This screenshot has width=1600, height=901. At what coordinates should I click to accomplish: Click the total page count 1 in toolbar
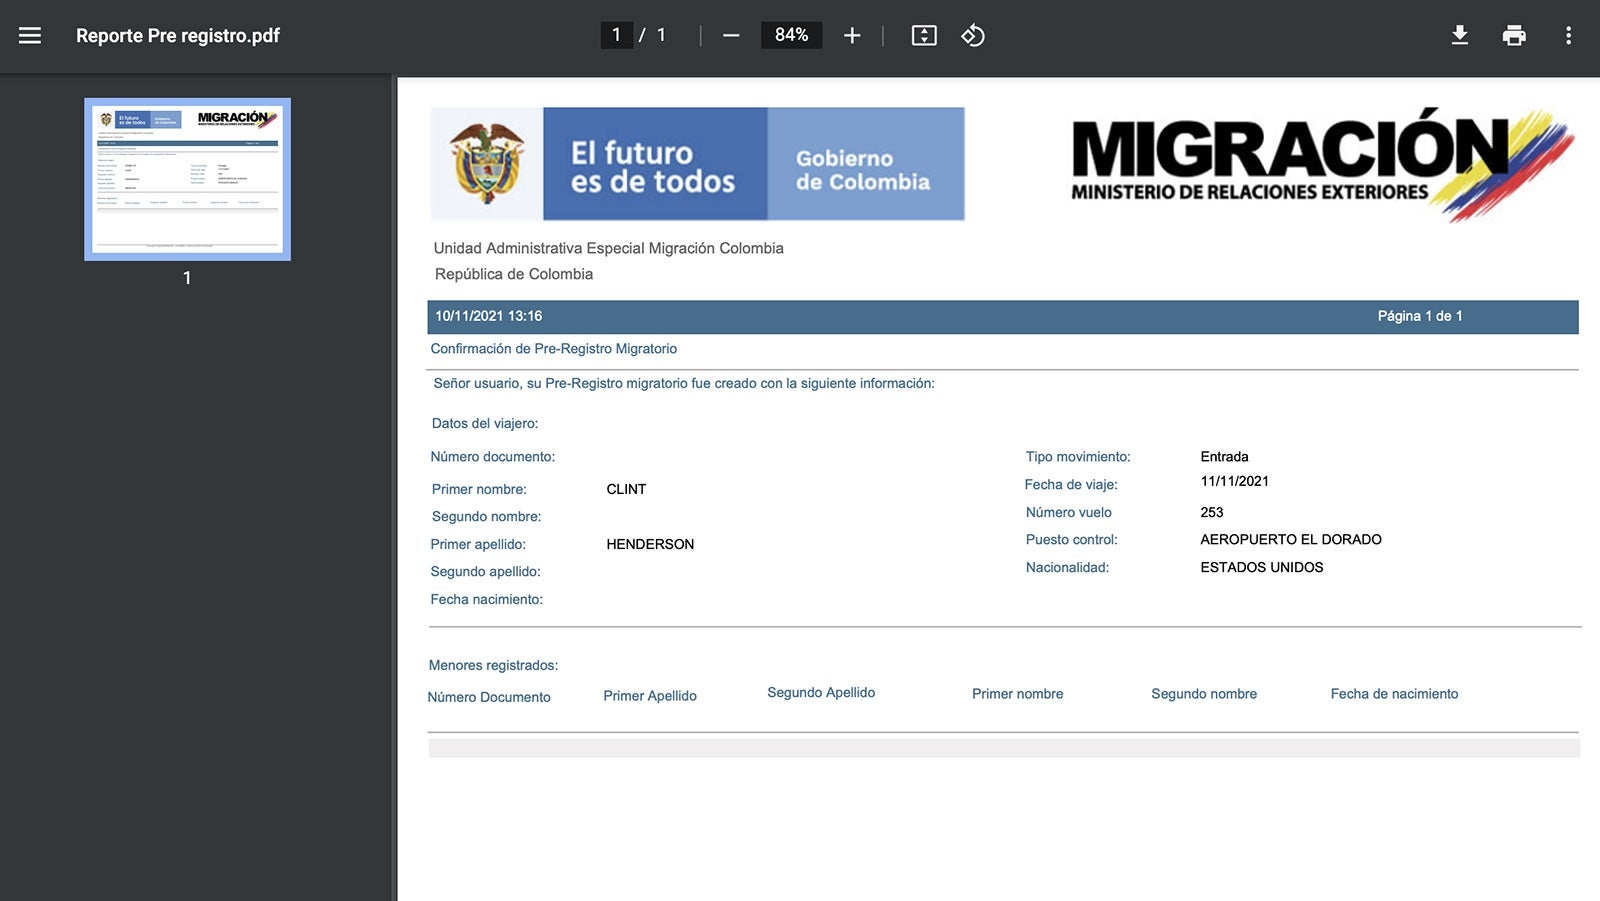coord(661,35)
